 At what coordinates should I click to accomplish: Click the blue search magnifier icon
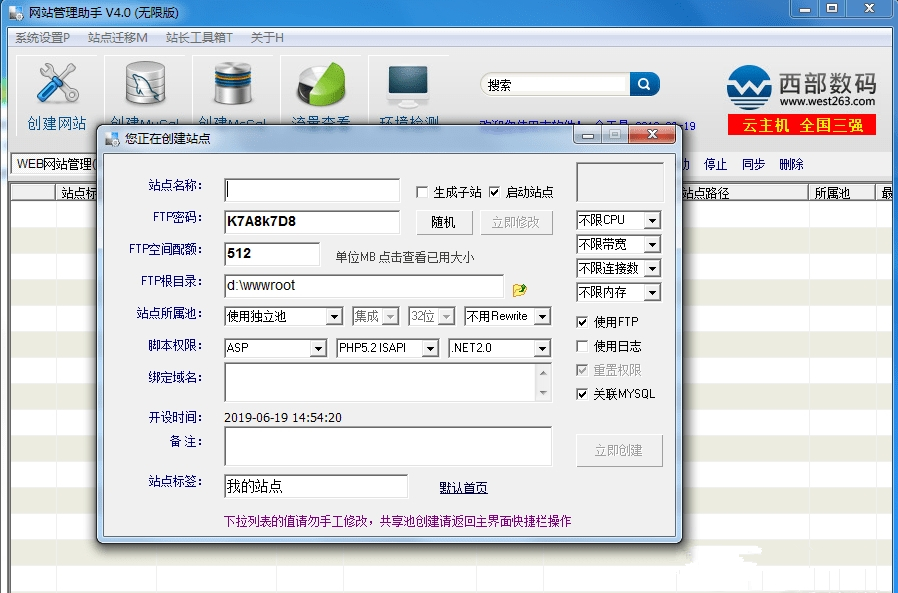coord(644,84)
